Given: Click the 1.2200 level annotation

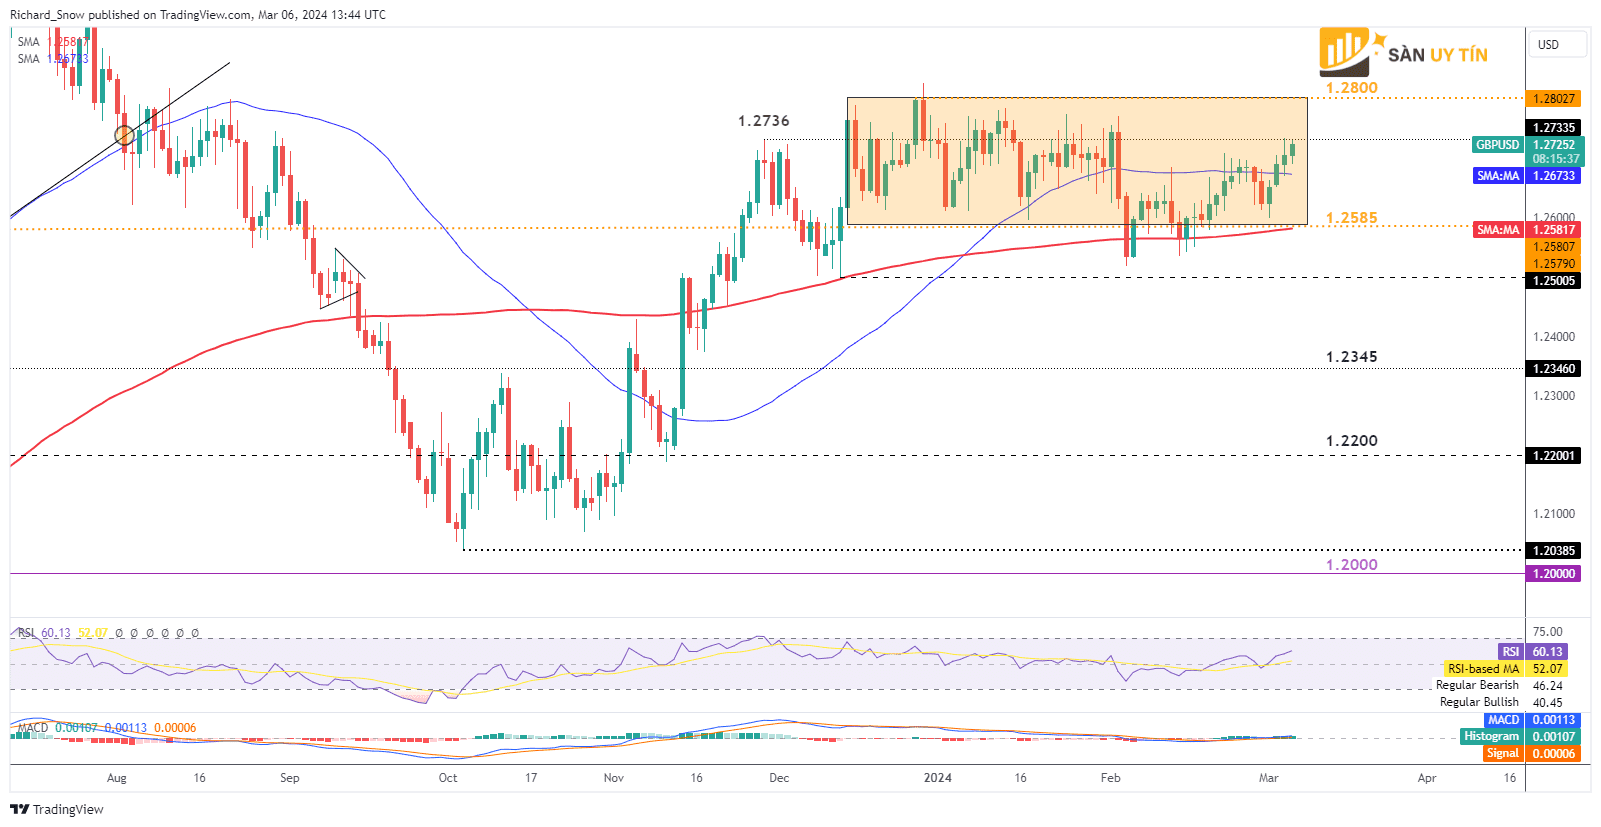Looking at the screenshot, I should (x=1352, y=441).
